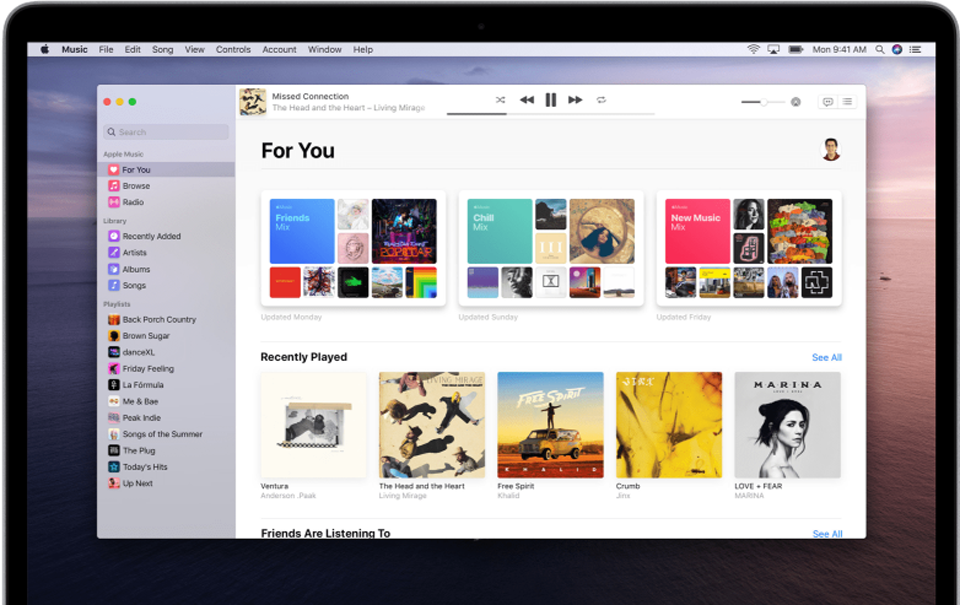The width and height of the screenshot is (960, 605).
Task: Click See All for Recently Played
Action: (x=827, y=358)
